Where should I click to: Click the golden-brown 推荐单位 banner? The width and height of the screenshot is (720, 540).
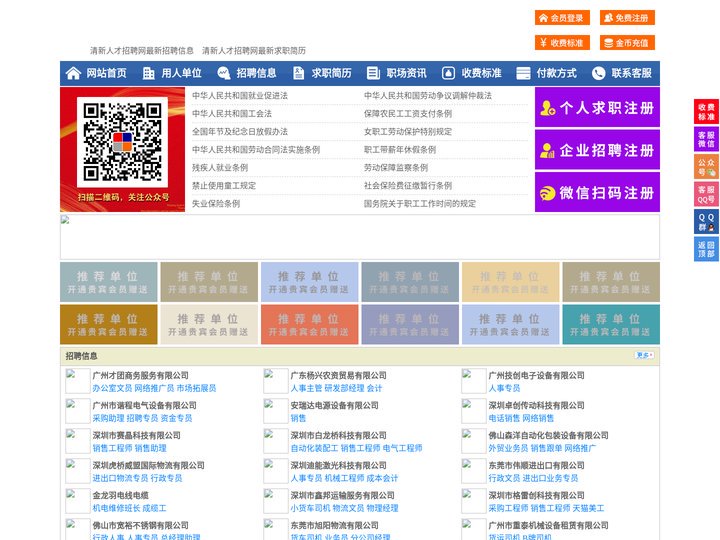(108, 324)
